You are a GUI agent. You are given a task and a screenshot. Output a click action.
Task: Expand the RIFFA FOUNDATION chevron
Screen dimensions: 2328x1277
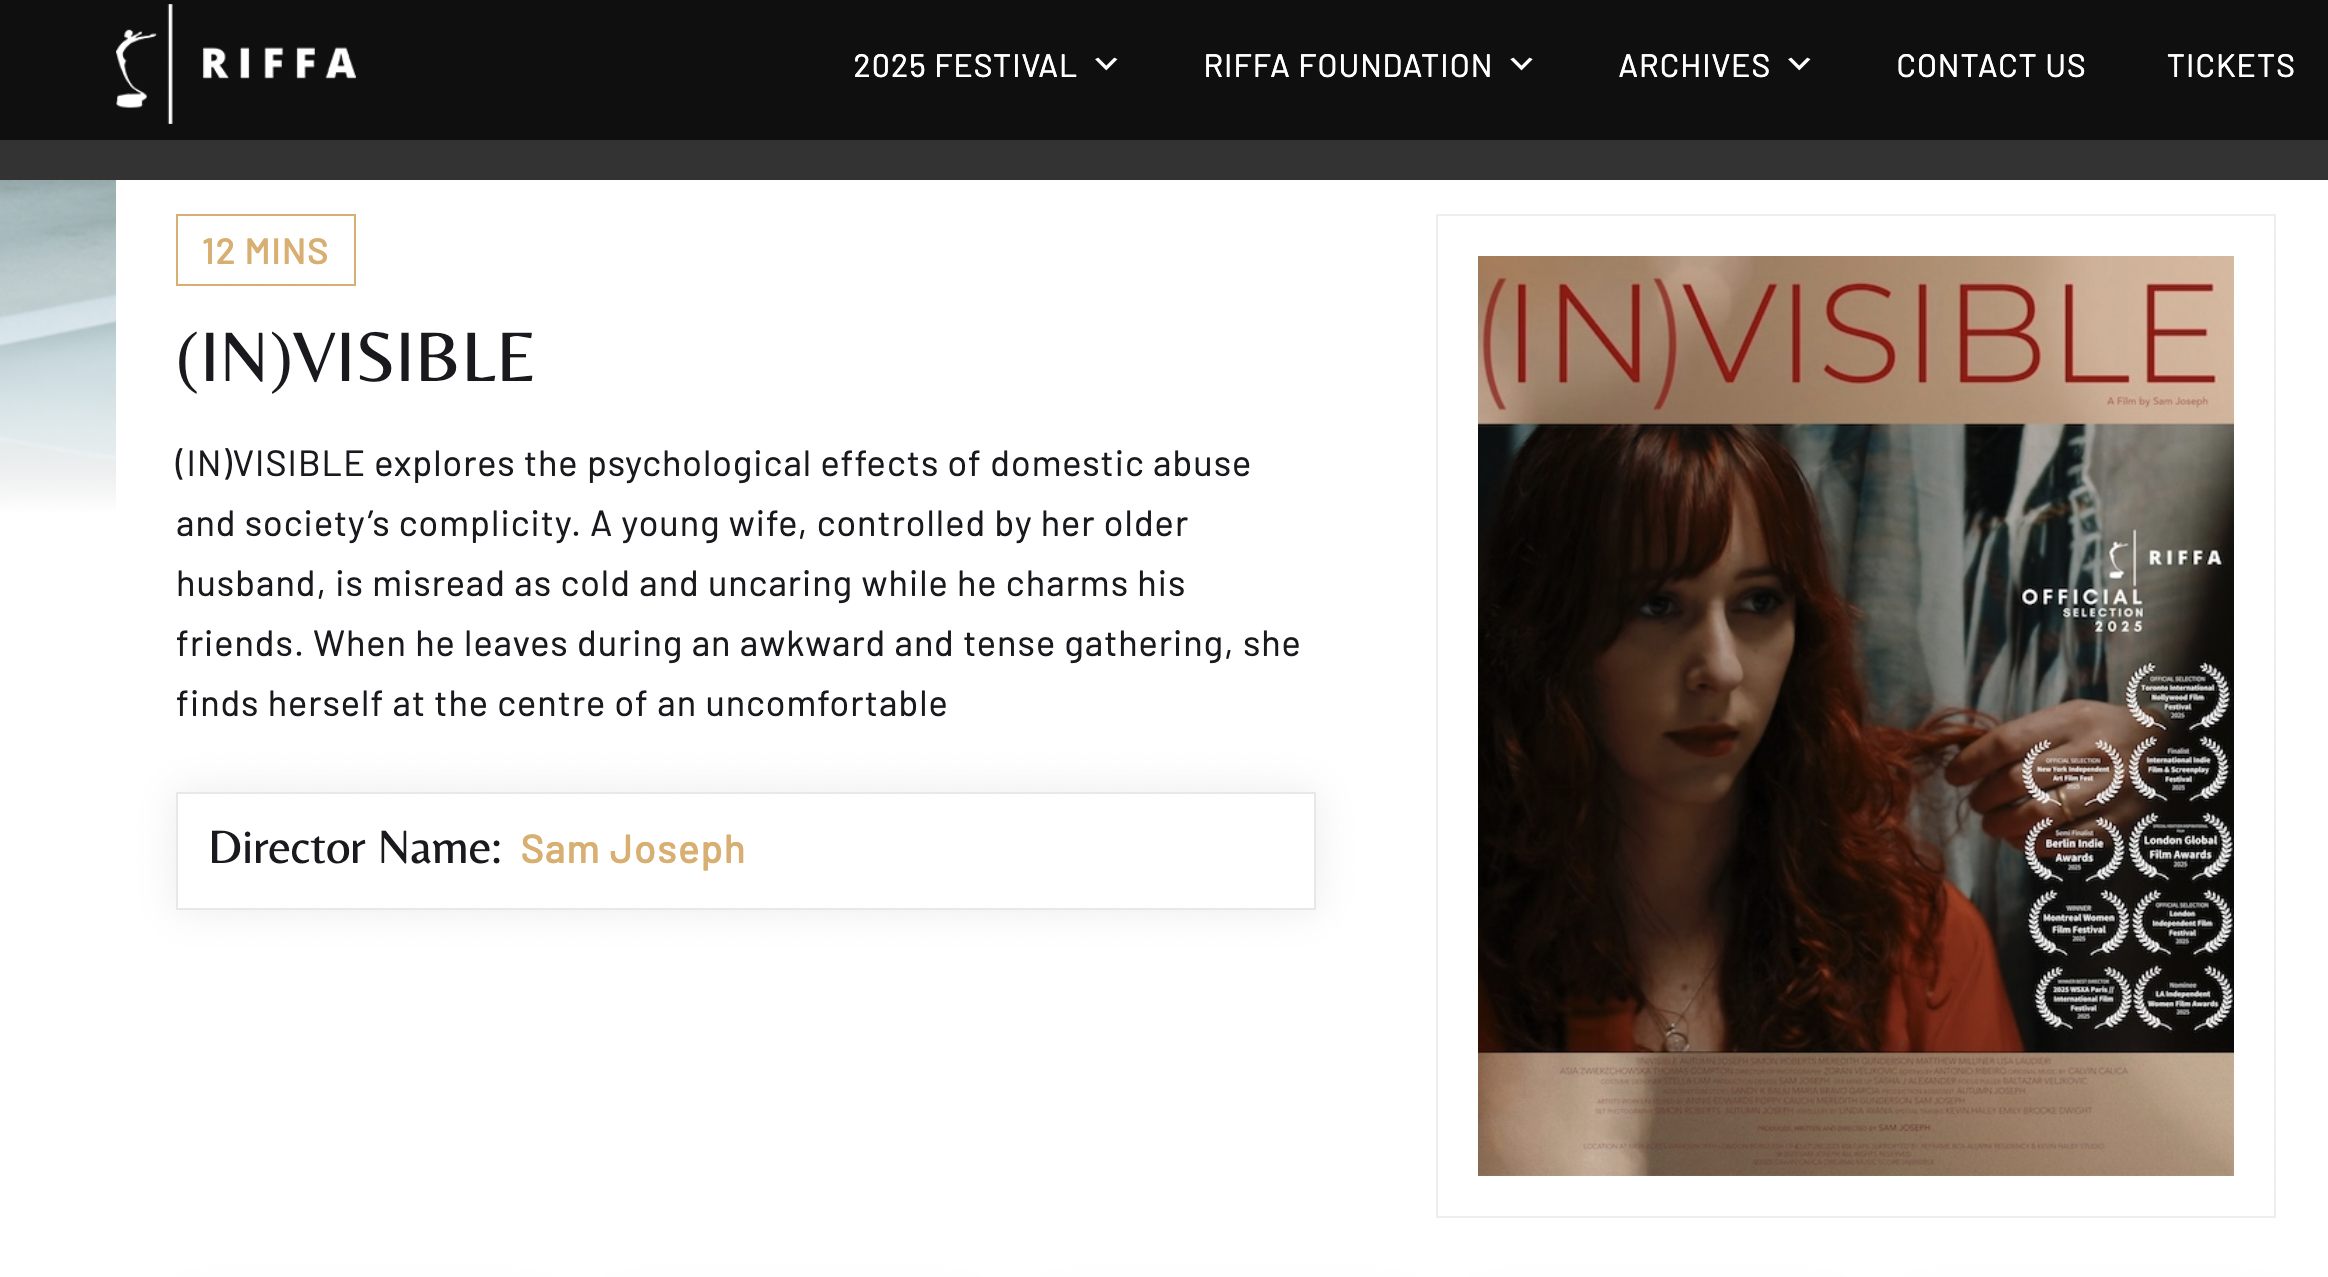click(x=1521, y=66)
